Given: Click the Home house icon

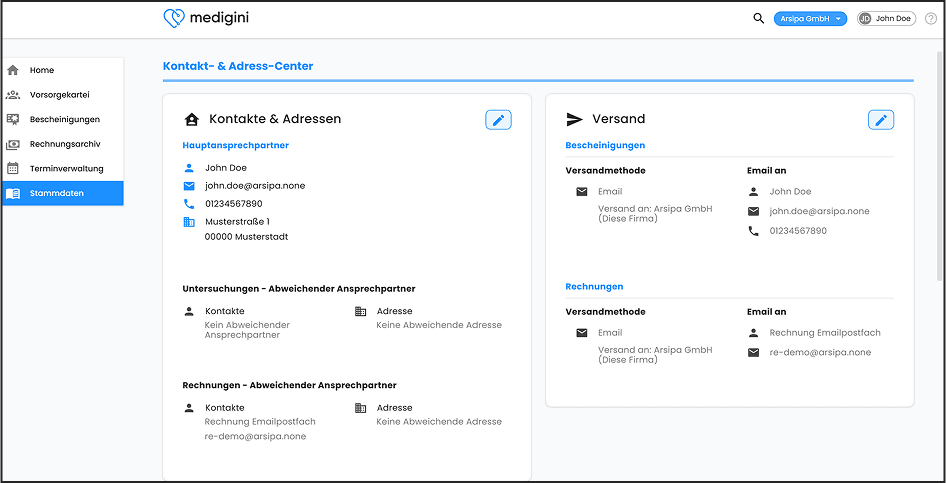Looking at the screenshot, I should click(x=13, y=70).
